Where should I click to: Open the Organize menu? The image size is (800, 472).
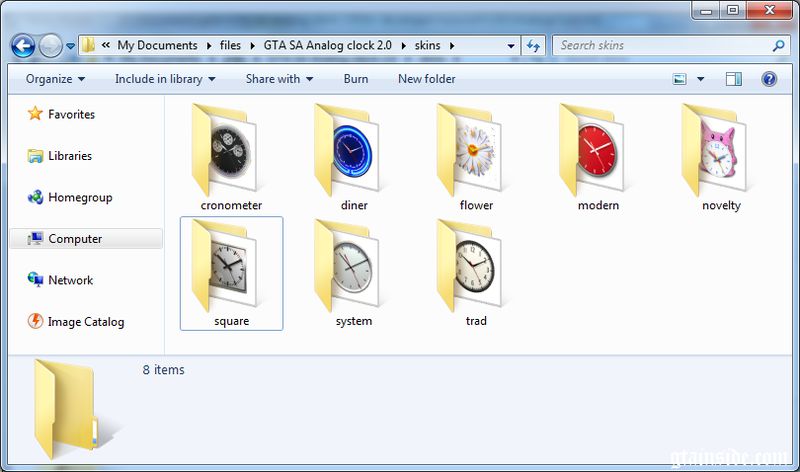tap(55, 79)
